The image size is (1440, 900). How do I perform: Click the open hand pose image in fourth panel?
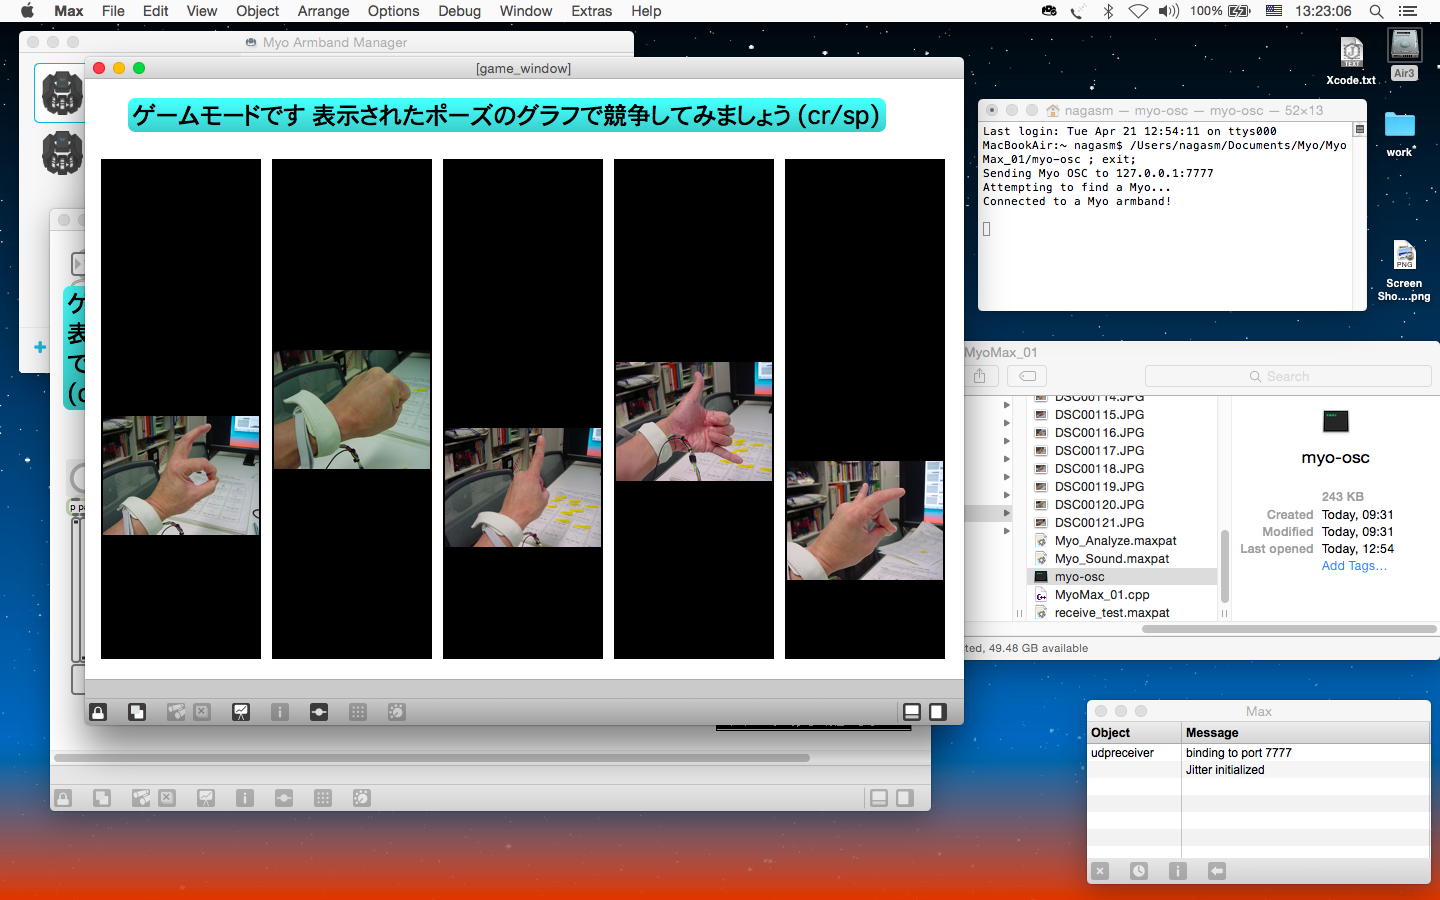tap(694, 421)
